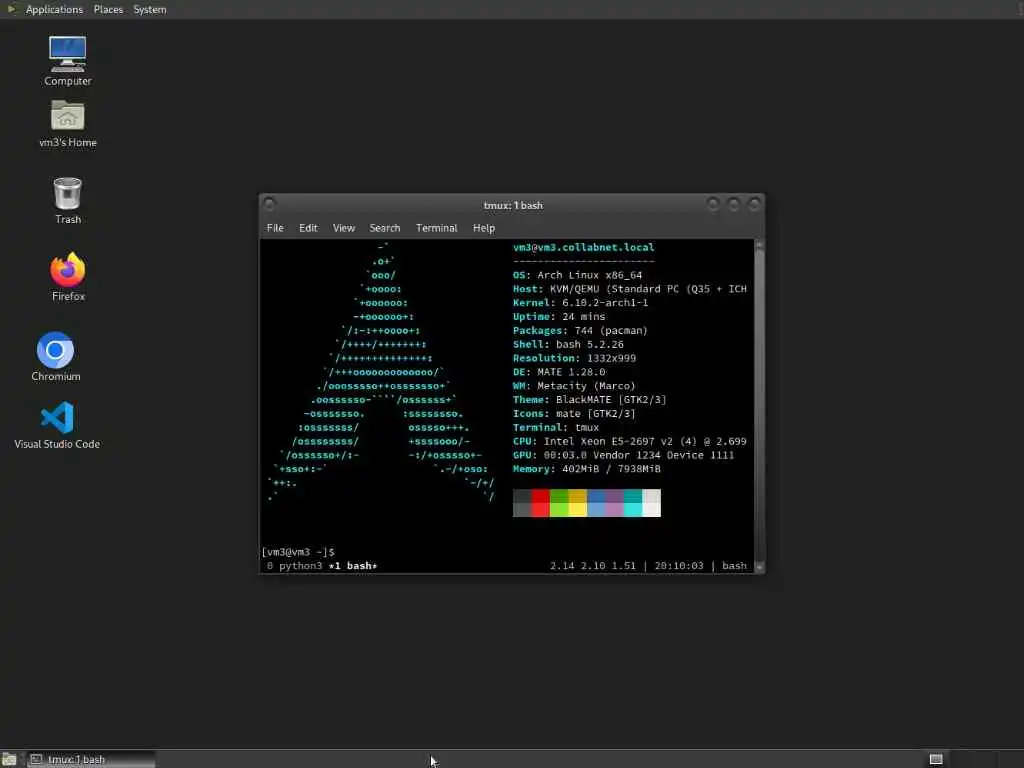Click the 'Host: KVM/QEMU' line

(630, 289)
